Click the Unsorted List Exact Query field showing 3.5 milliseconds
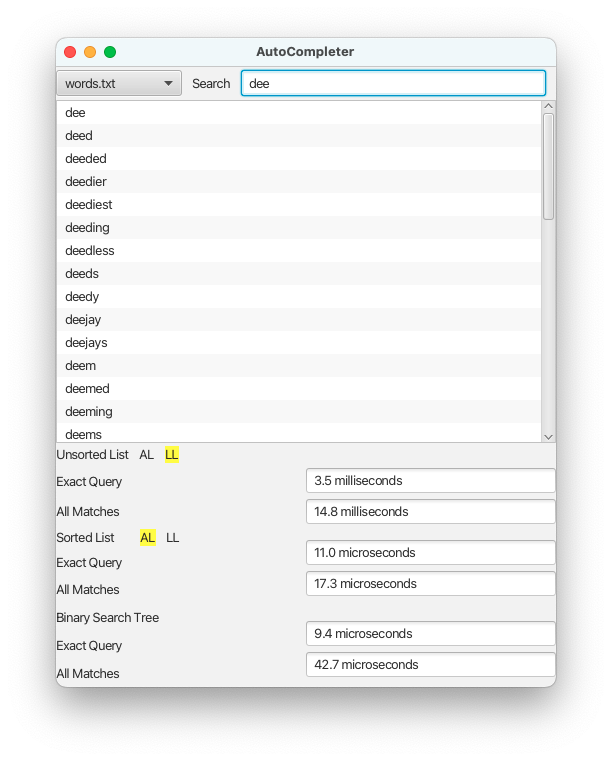This screenshot has height=761, width=612. (x=430, y=481)
